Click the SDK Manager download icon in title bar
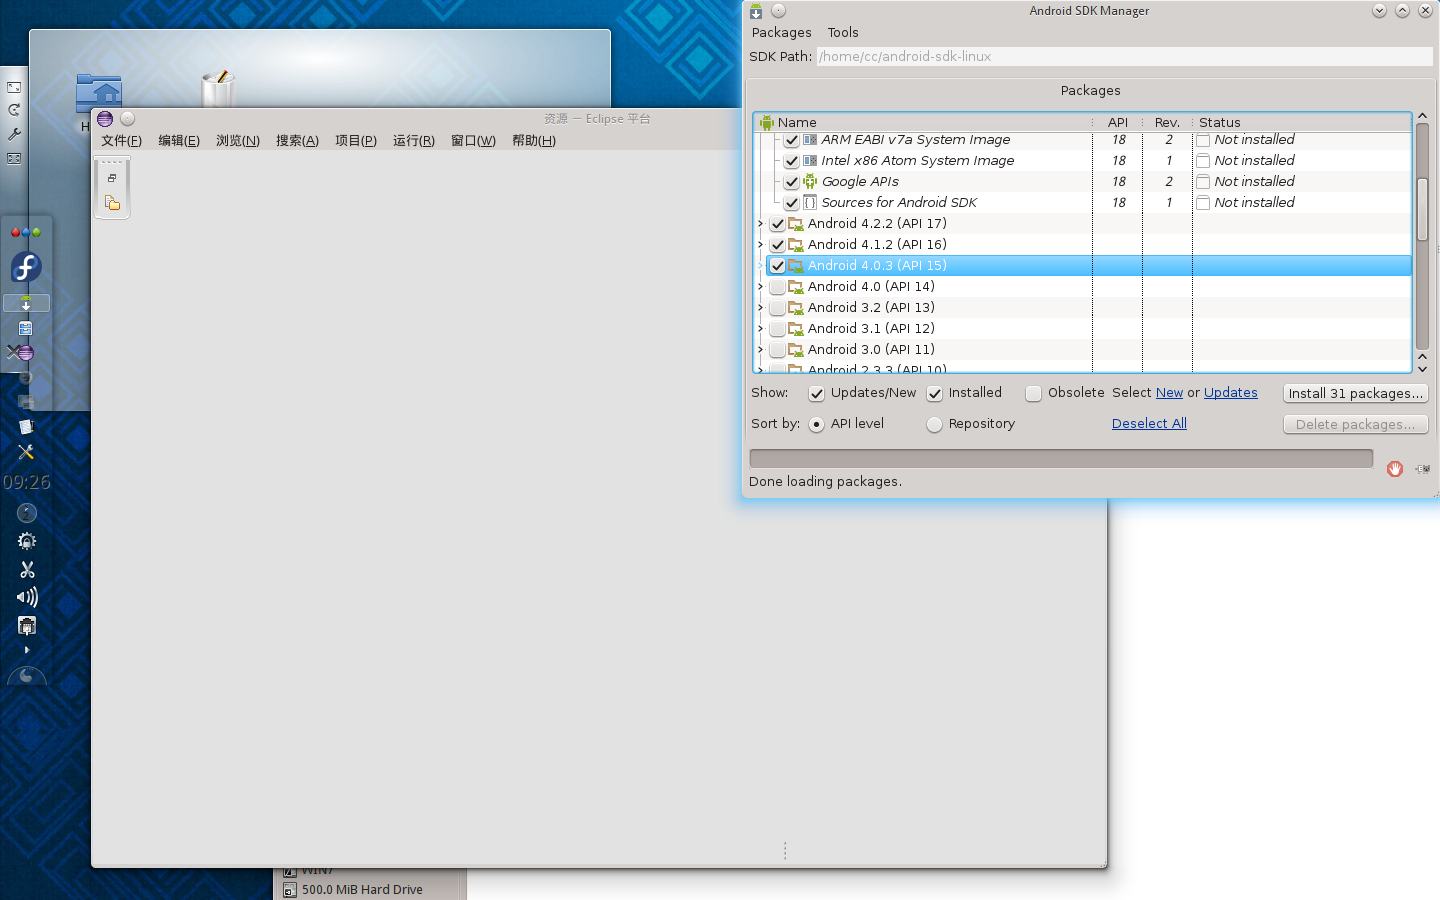The image size is (1440, 900). (x=756, y=11)
